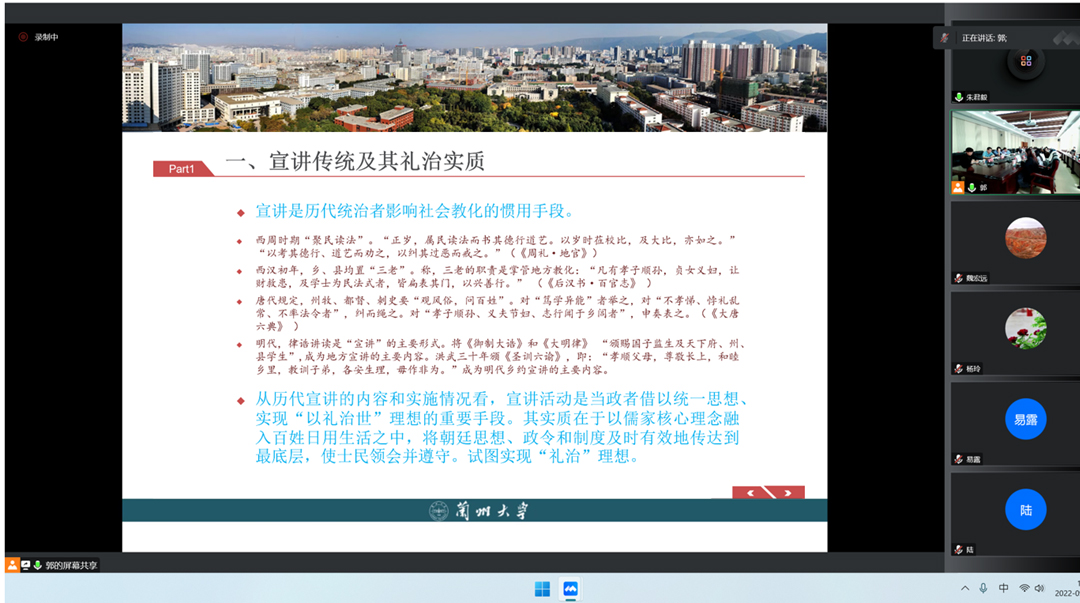
Task: Click the bullet text starting with 唐代规定
Action: pyautogui.click(x=497, y=314)
